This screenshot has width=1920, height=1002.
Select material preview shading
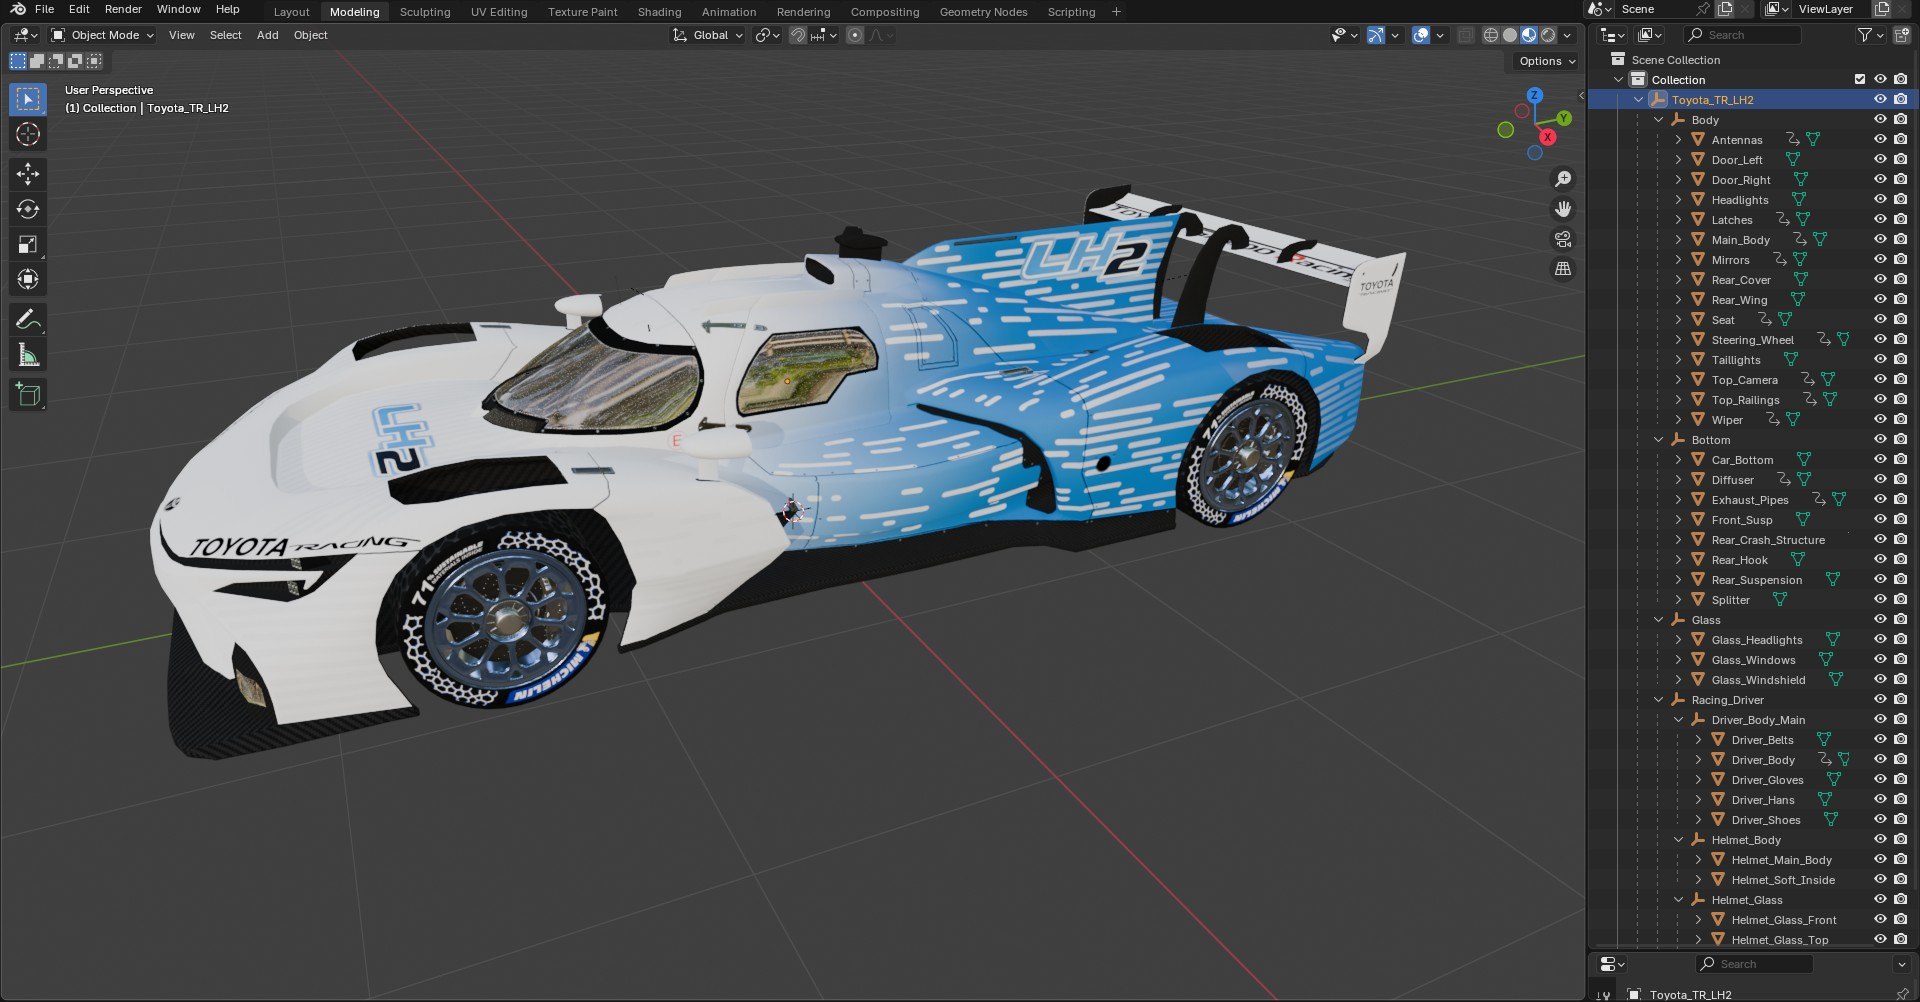pos(1529,35)
